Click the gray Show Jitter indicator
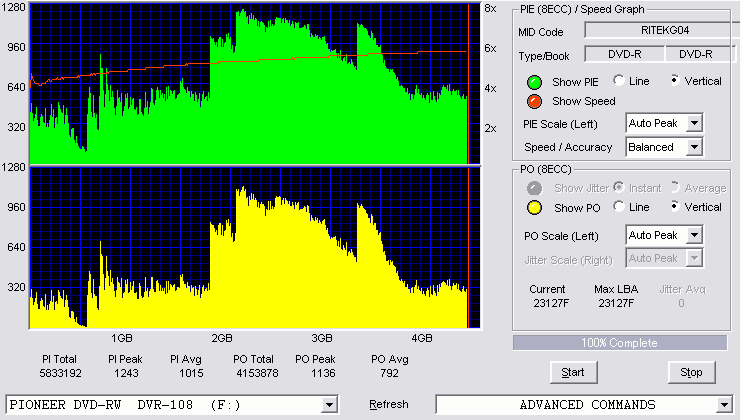742x420 pixels. click(x=534, y=188)
